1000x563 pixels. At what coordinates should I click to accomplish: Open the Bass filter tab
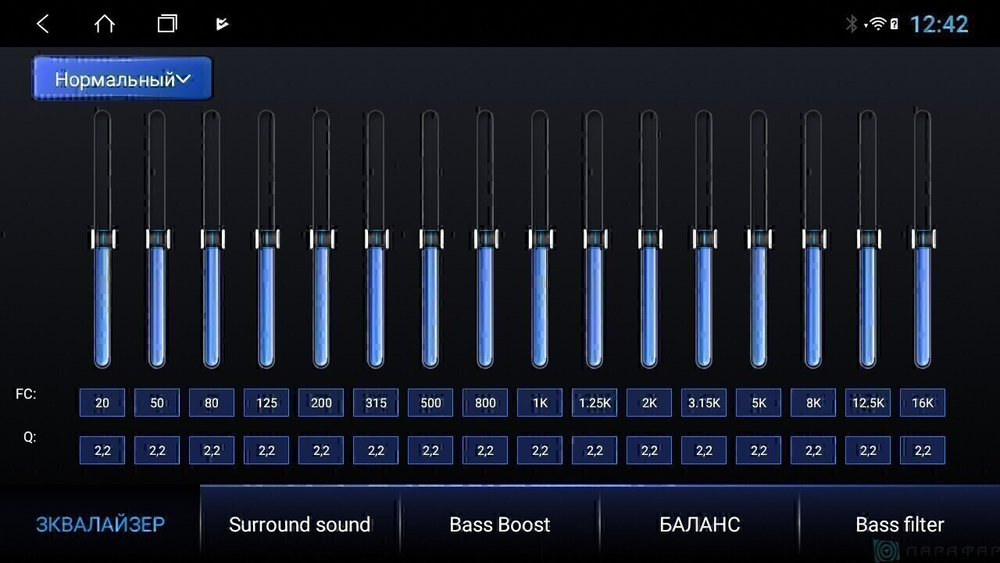899,524
